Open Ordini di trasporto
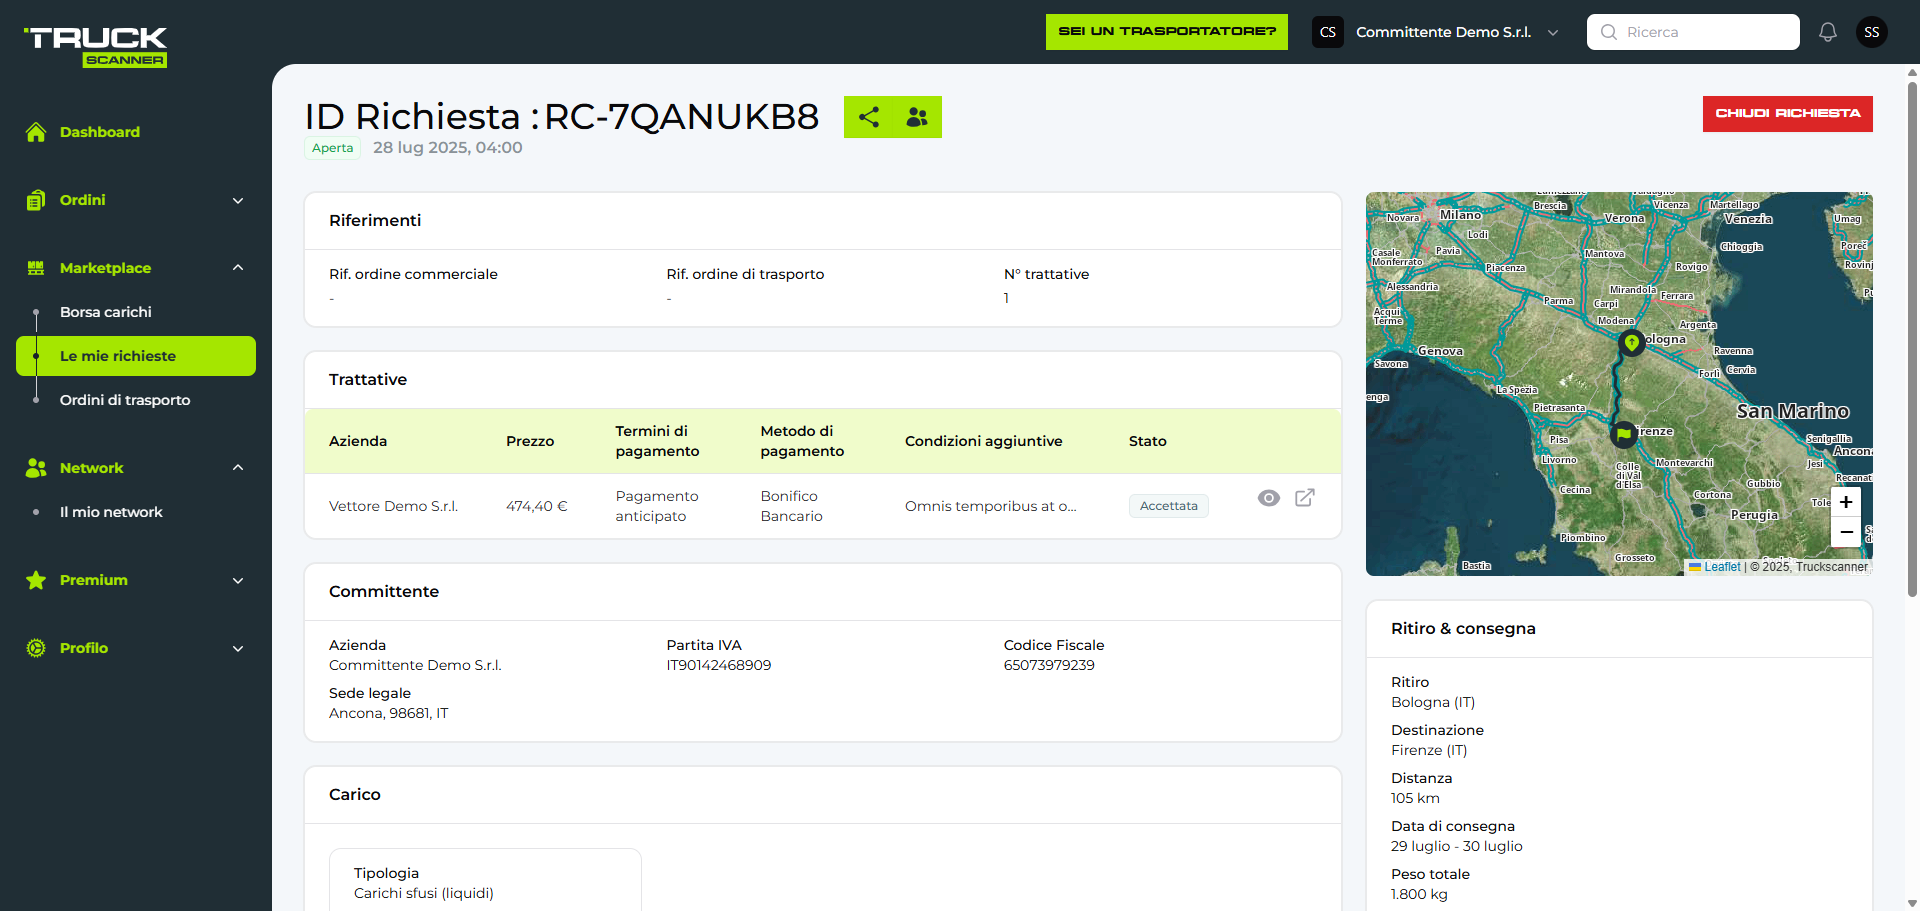Viewport: 1920px width, 911px height. [x=125, y=400]
